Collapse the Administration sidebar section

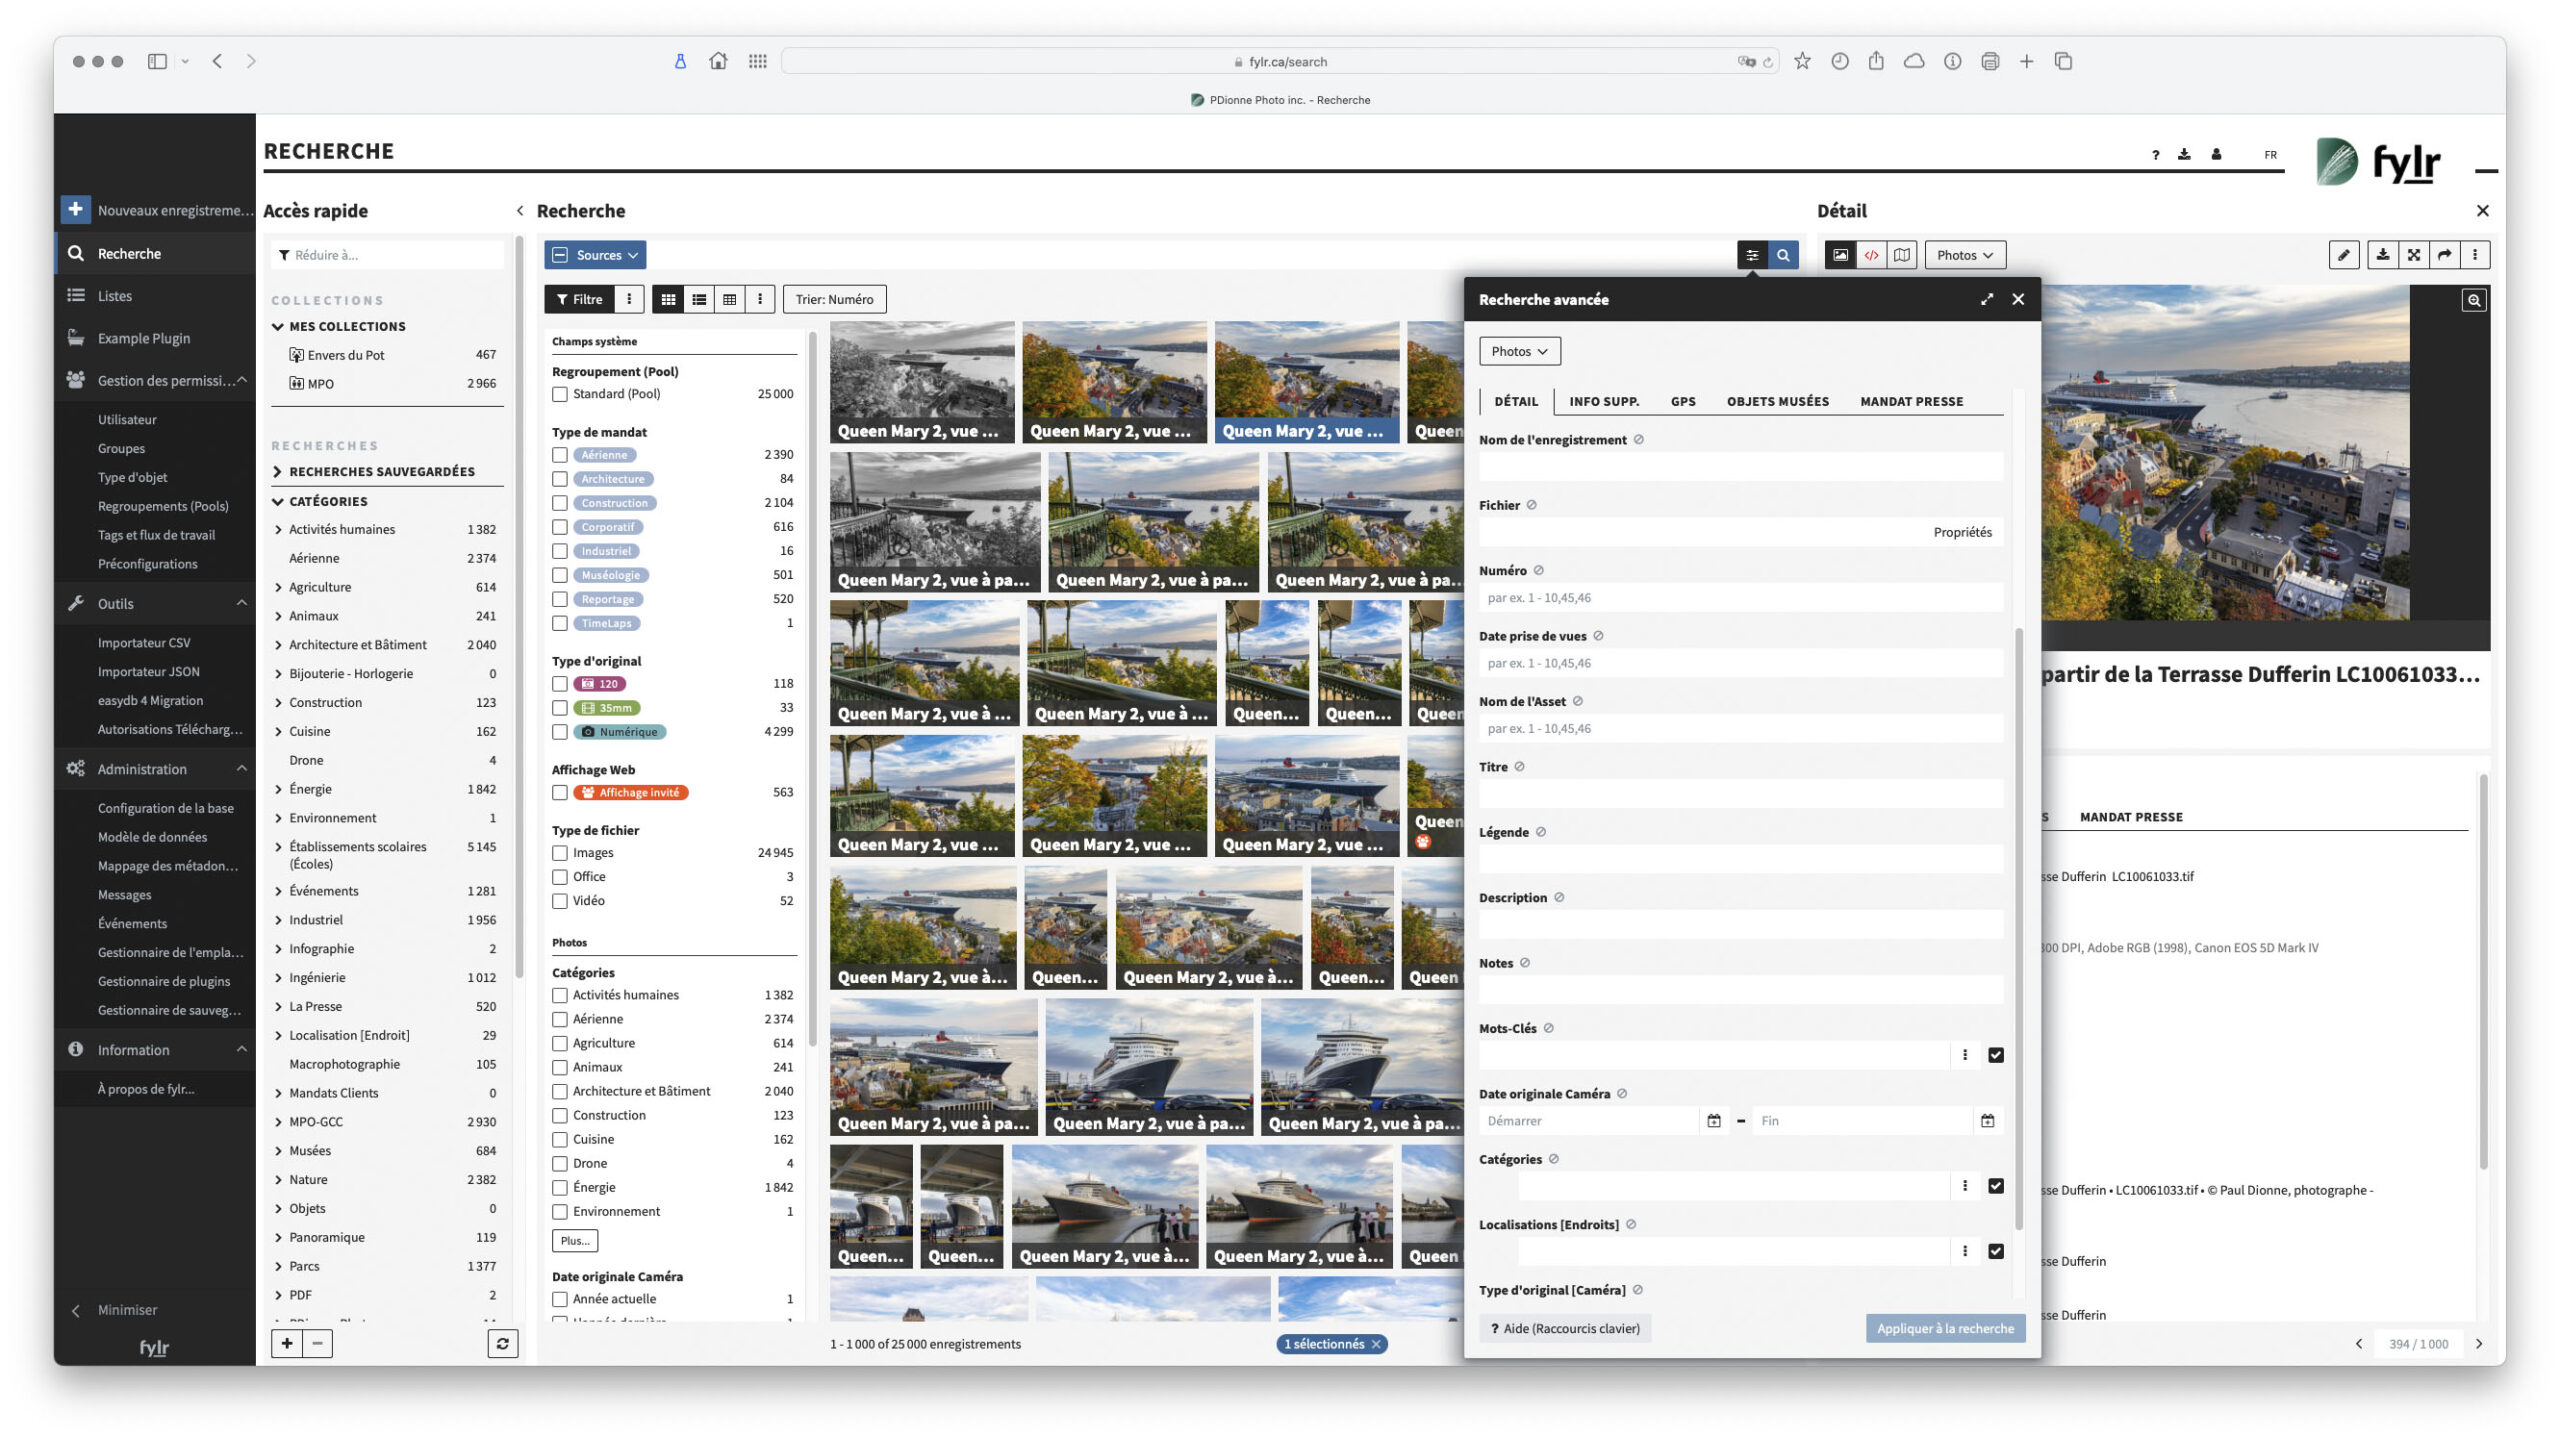tap(242, 768)
